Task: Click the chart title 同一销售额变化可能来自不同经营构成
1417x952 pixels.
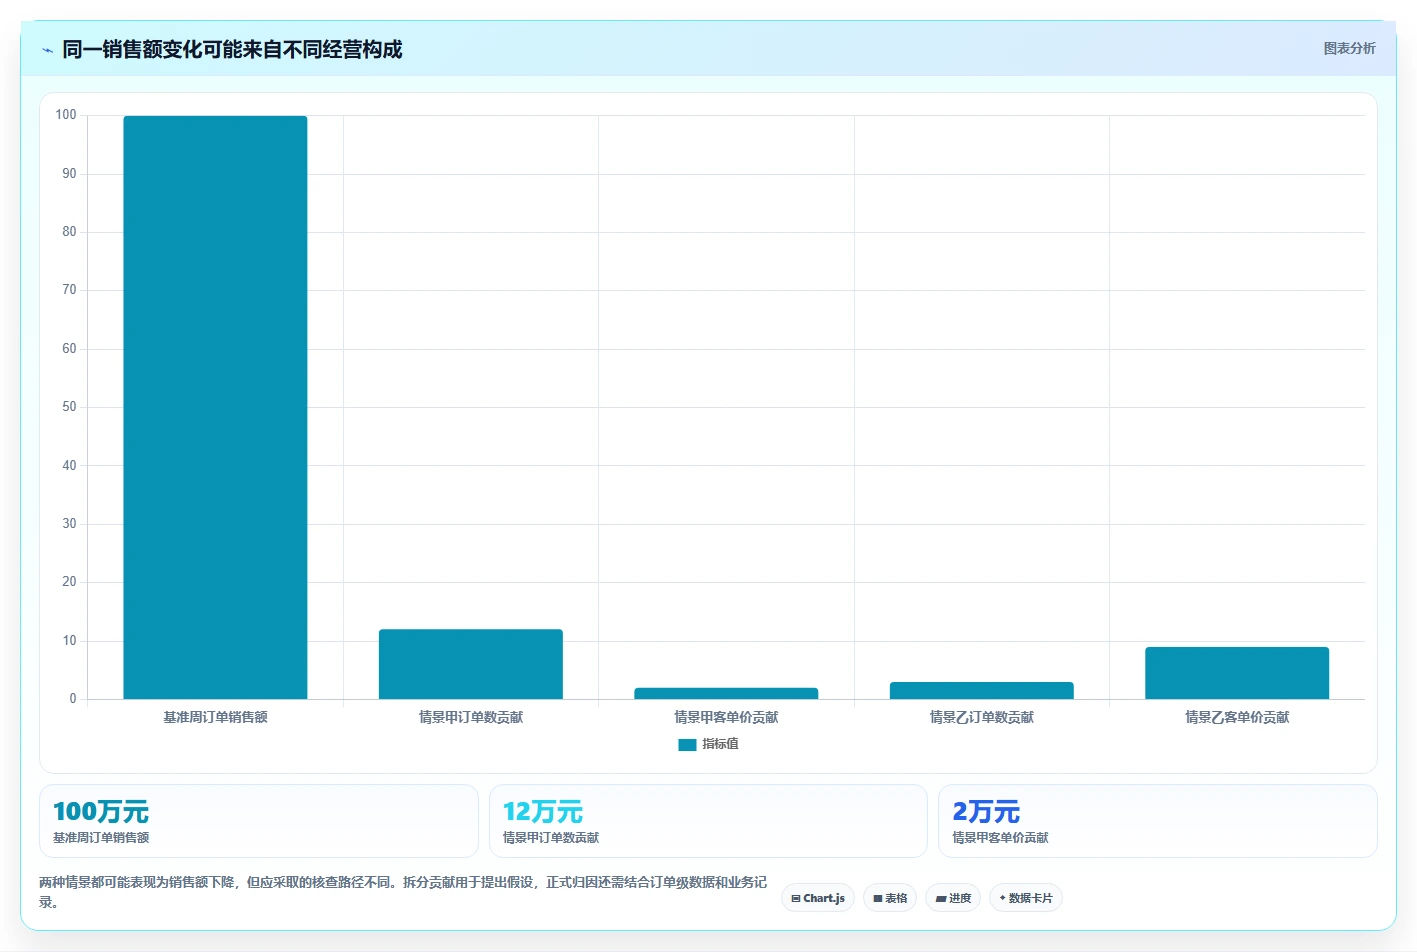Action: click(232, 49)
